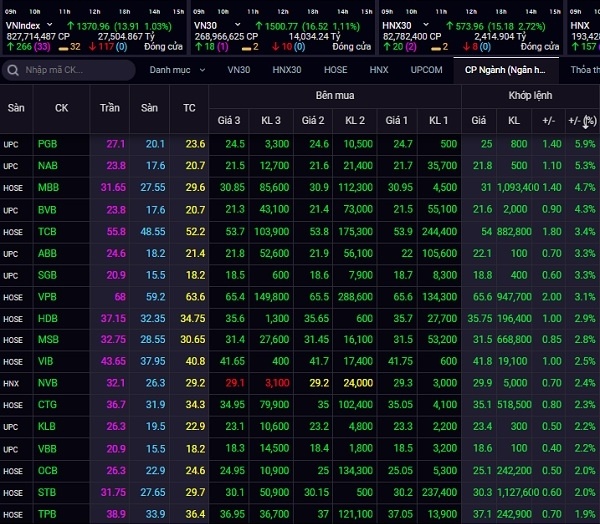The image size is (600, 524).
Task: Click HDB reference price 34.75
Action: (x=192, y=318)
